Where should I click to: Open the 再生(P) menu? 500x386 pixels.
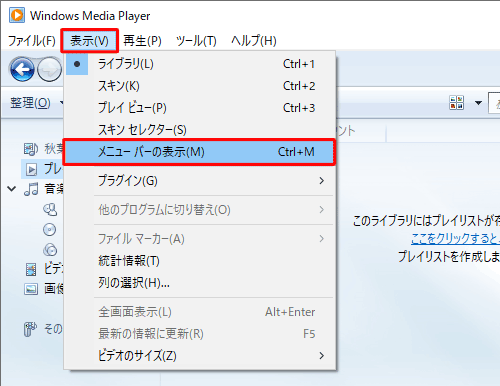point(142,41)
